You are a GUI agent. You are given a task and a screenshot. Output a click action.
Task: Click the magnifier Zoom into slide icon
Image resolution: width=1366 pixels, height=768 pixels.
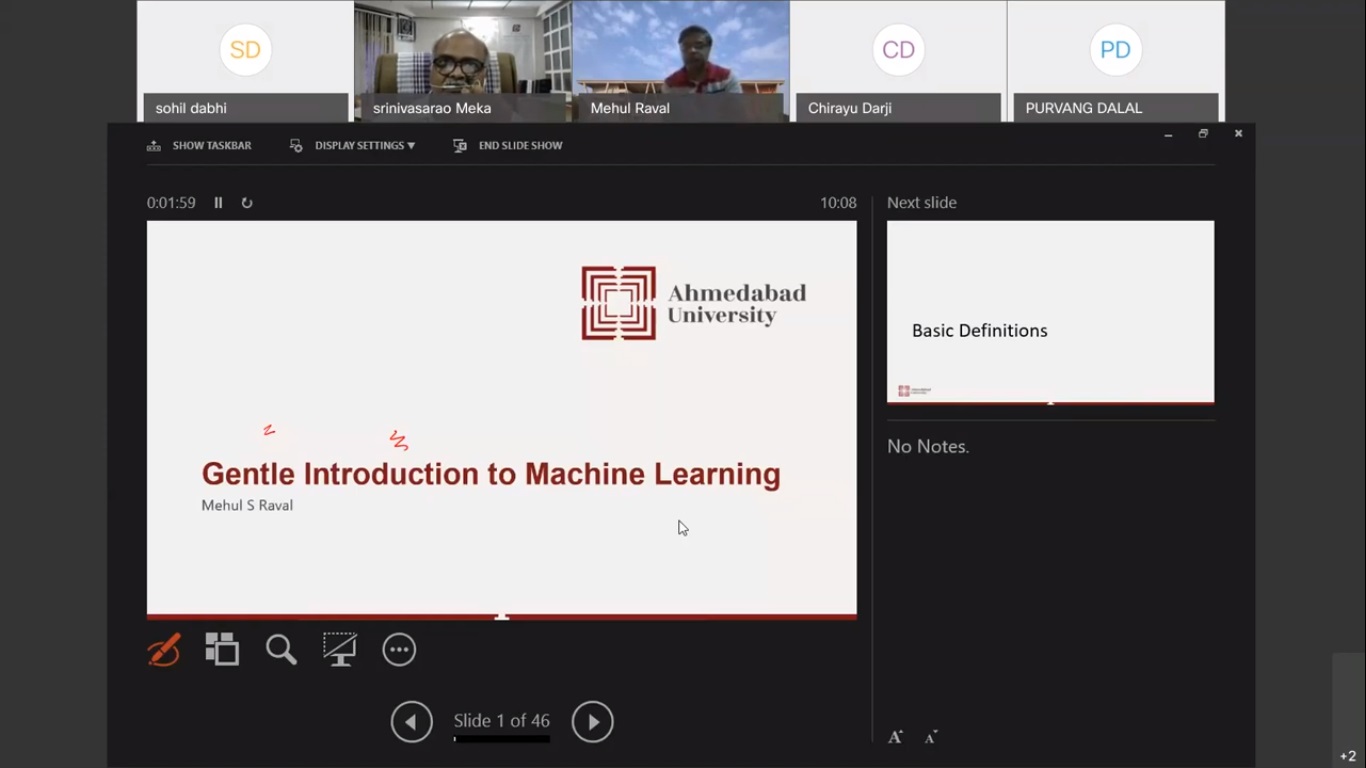pyautogui.click(x=281, y=650)
